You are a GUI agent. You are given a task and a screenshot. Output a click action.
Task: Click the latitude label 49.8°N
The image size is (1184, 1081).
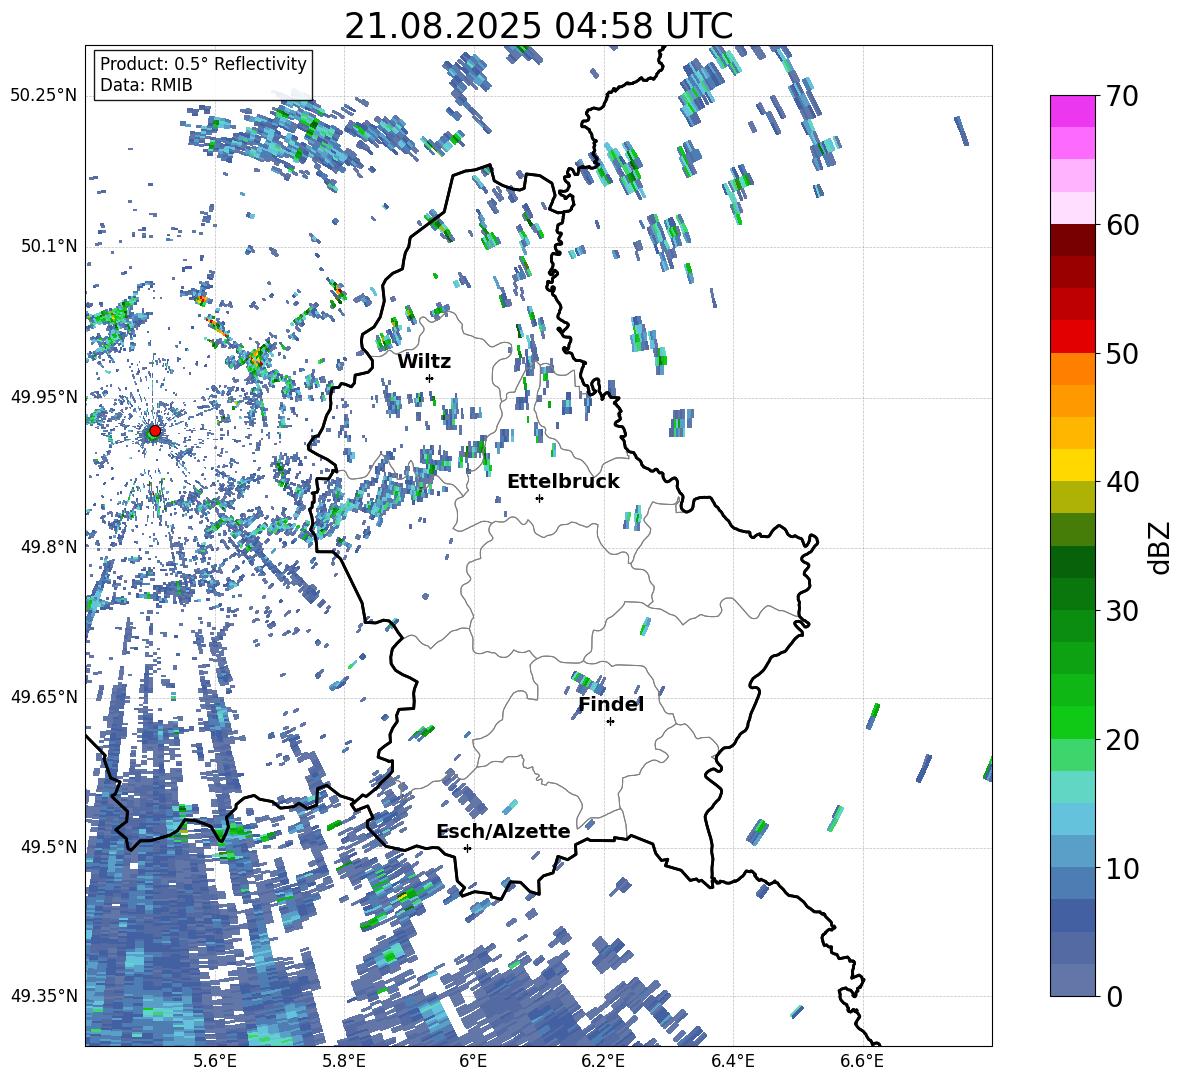tap(49, 547)
